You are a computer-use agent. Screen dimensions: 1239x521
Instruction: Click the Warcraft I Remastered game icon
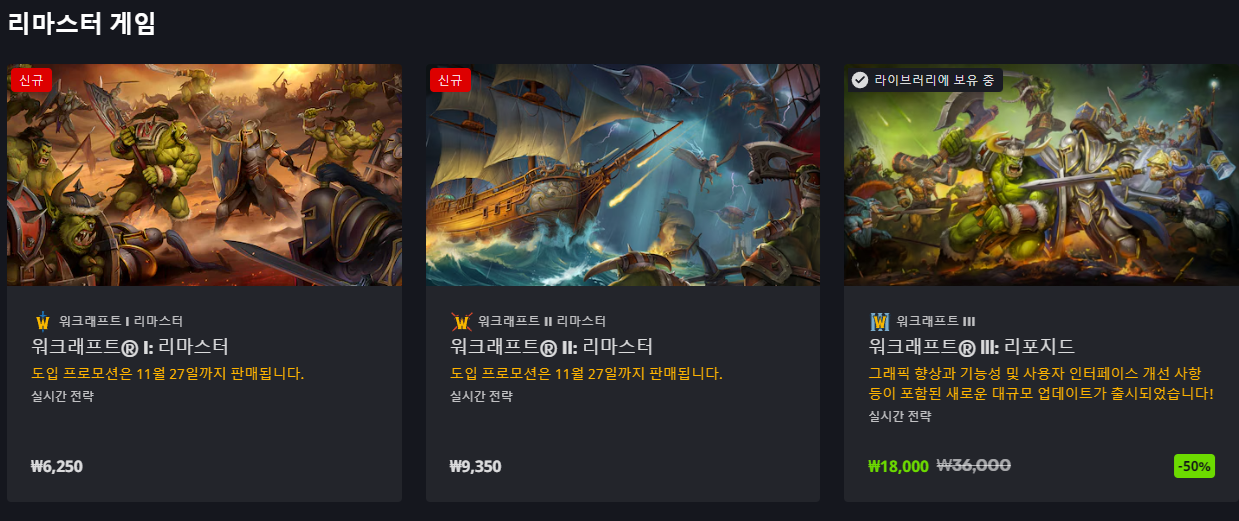pos(43,321)
